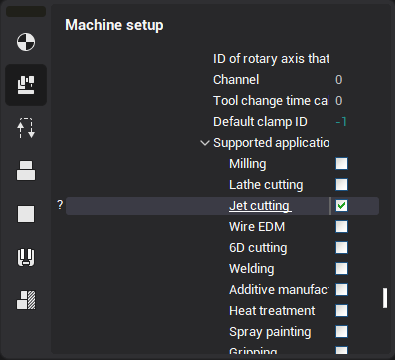Click the Default clamp ID value
This screenshot has width=395, height=360.
click(x=341, y=122)
